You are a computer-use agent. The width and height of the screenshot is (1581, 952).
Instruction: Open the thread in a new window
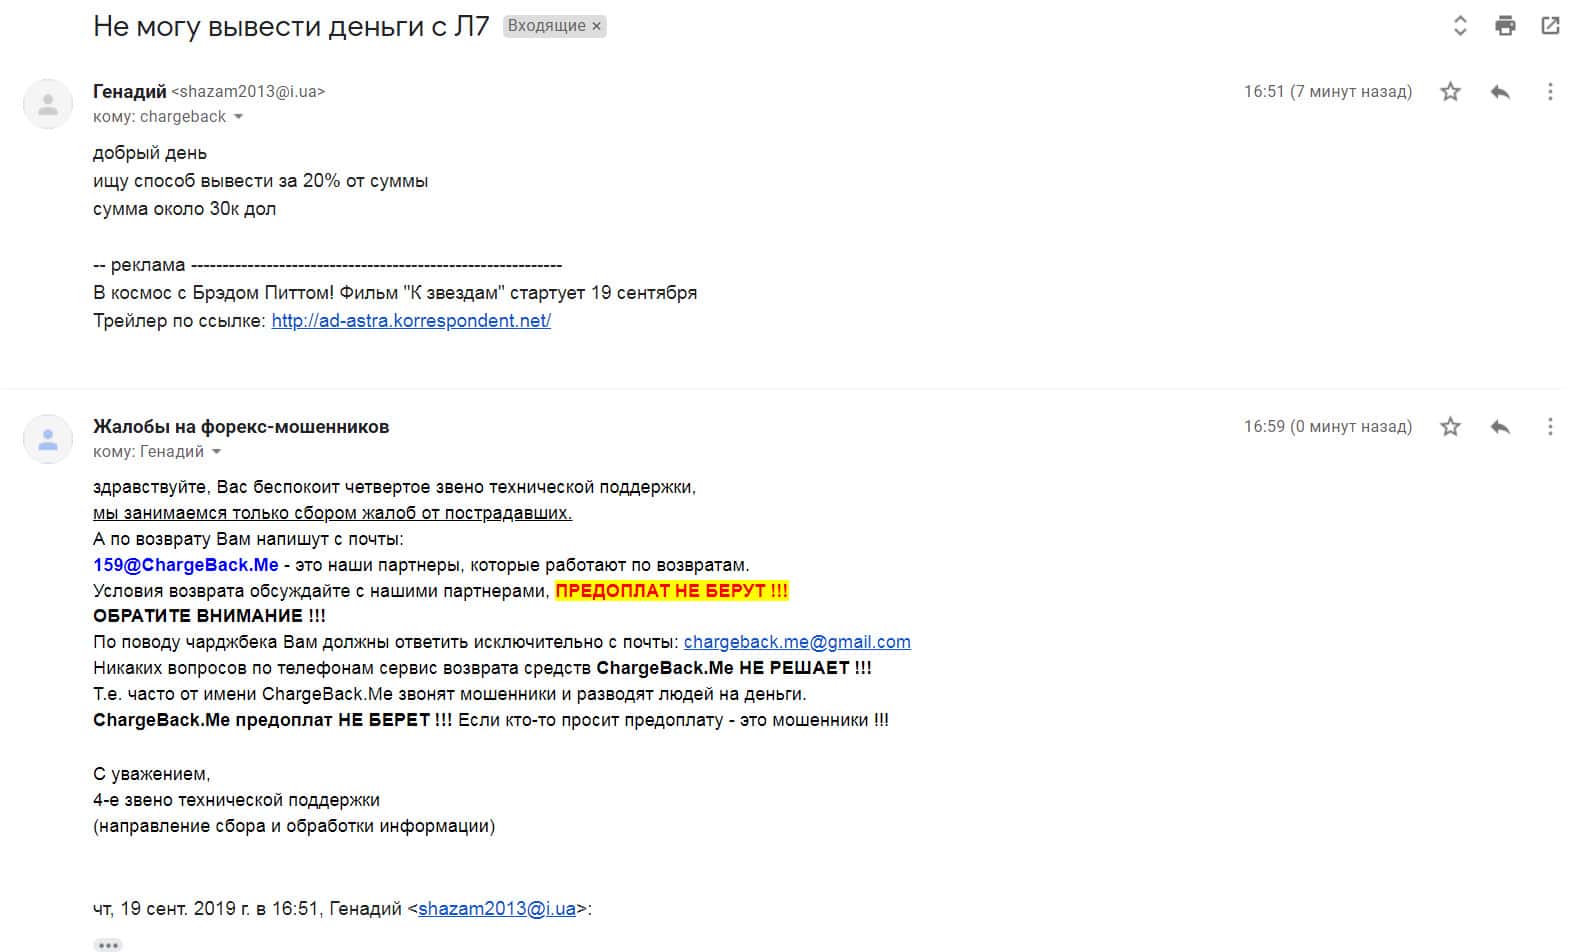click(1550, 26)
